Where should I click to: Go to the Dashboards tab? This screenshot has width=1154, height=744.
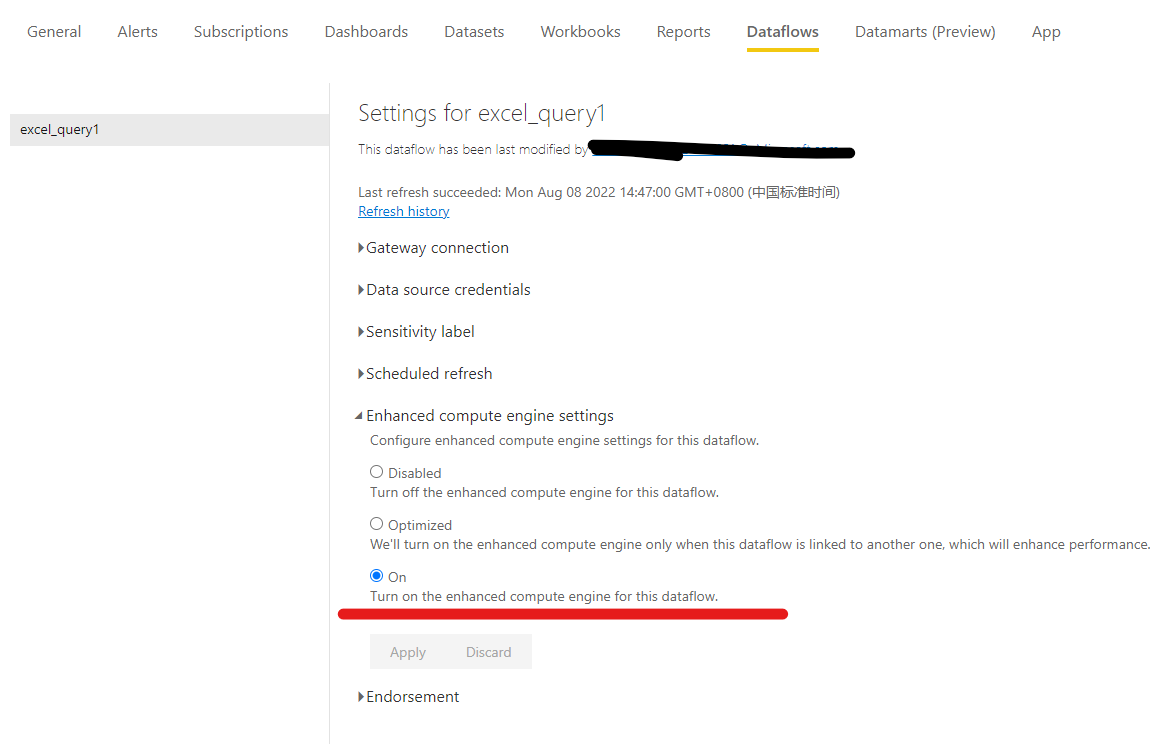coord(366,32)
